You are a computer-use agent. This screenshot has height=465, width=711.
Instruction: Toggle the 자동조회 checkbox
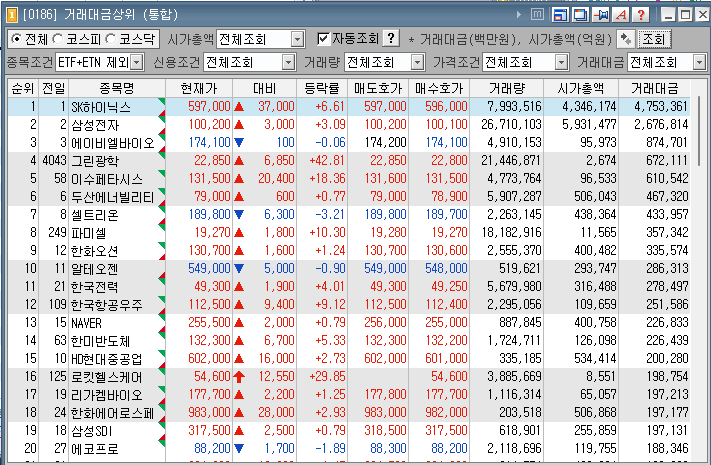(323, 39)
